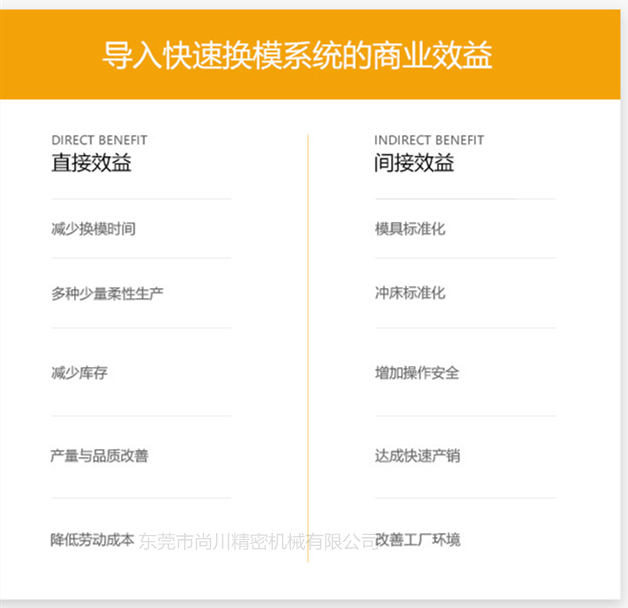
Task: Select the 间接效益 heading
Action: (x=414, y=163)
